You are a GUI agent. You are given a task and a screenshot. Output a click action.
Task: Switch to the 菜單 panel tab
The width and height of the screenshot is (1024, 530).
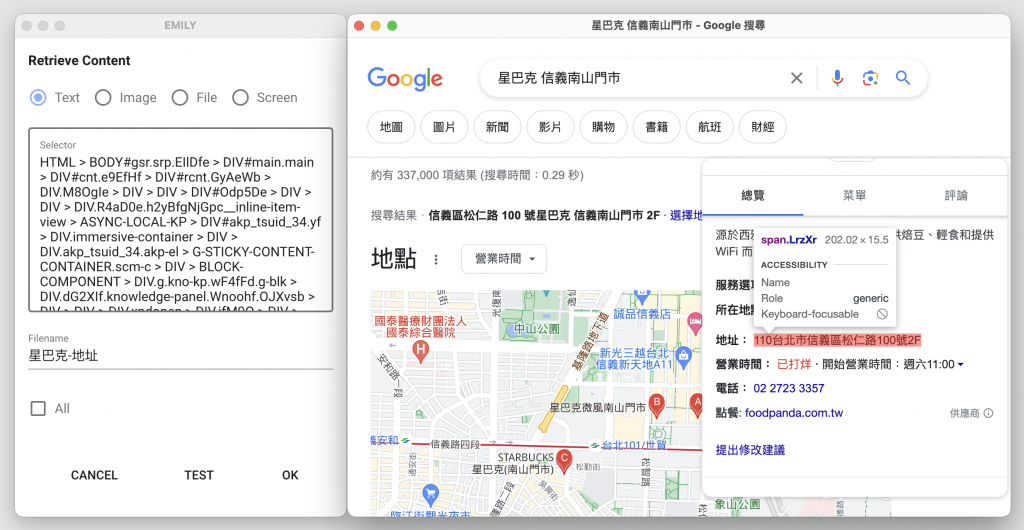(x=854, y=196)
